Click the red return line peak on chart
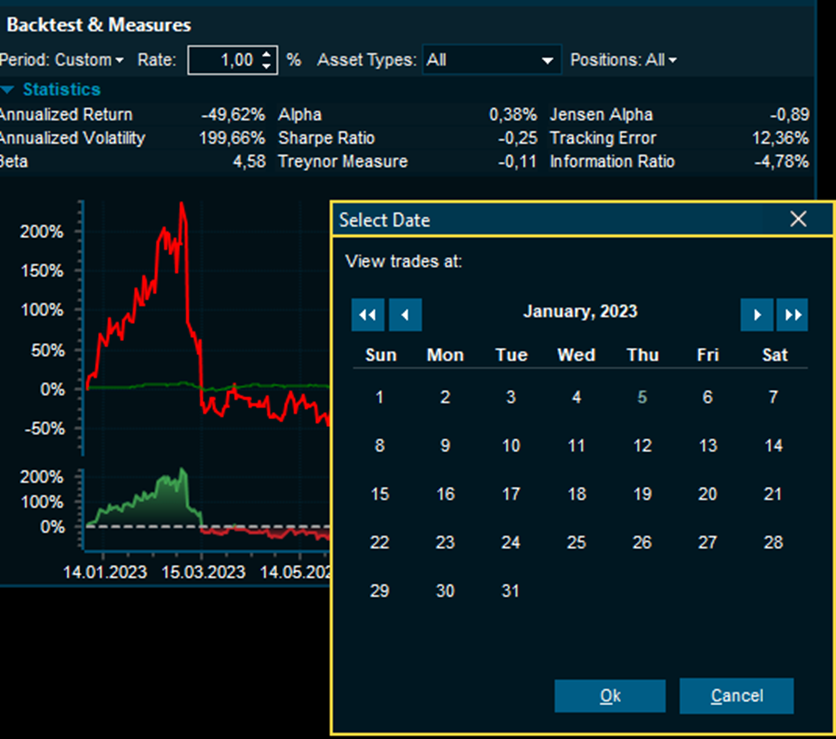The image size is (836, 739). click(x=181, y=205)
